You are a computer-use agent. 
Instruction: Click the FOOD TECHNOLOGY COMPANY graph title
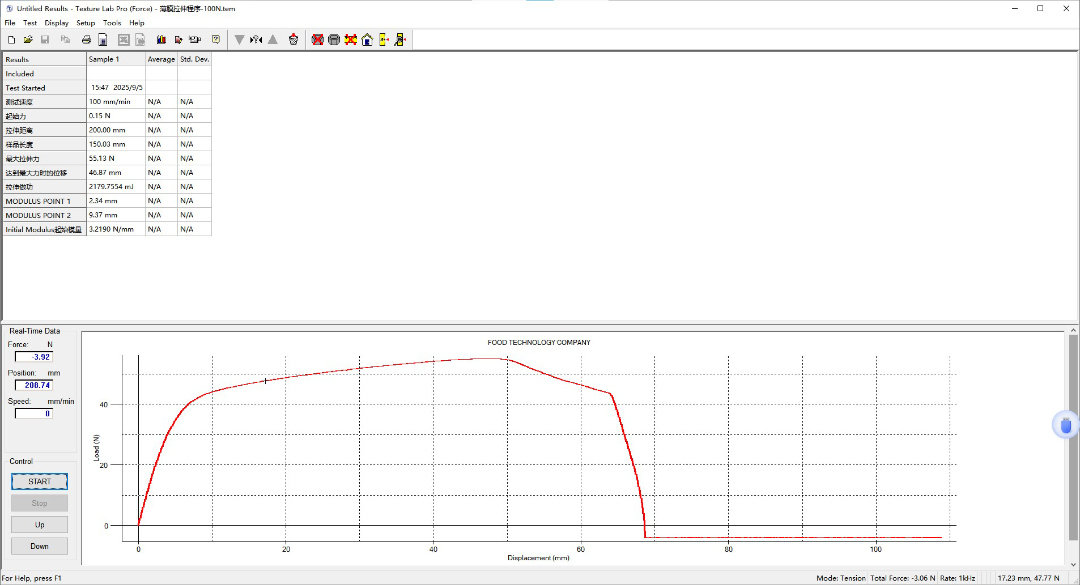[539, 342]
